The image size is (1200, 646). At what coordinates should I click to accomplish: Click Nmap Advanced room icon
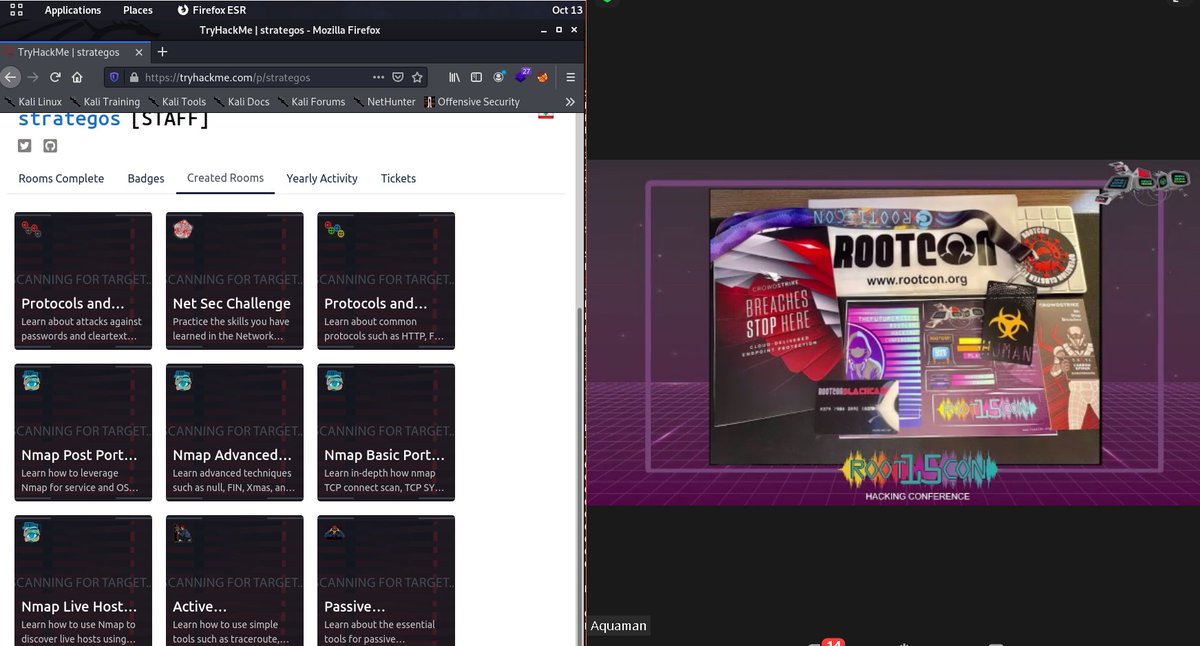click(x=182, y=381)
